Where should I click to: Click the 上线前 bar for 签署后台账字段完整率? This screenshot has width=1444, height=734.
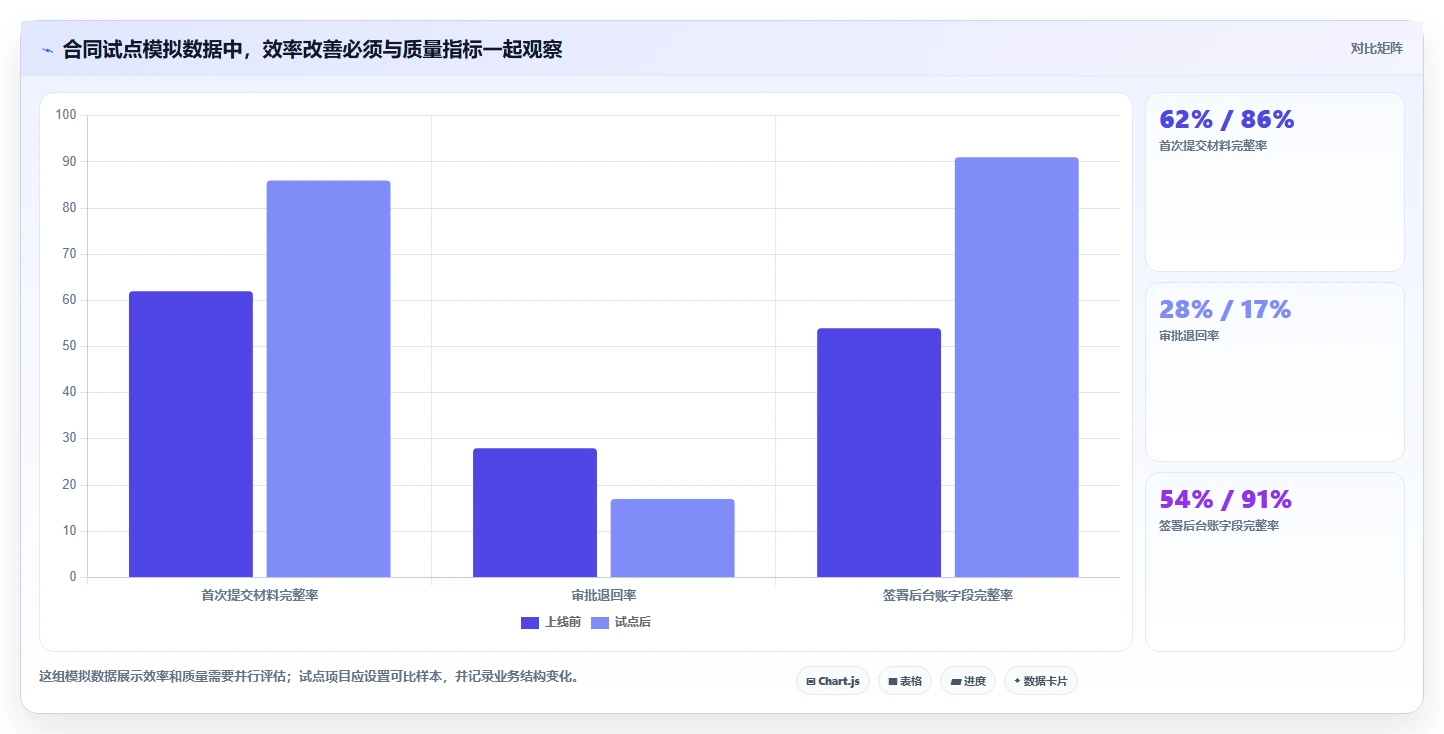click(x=879, y=453)
